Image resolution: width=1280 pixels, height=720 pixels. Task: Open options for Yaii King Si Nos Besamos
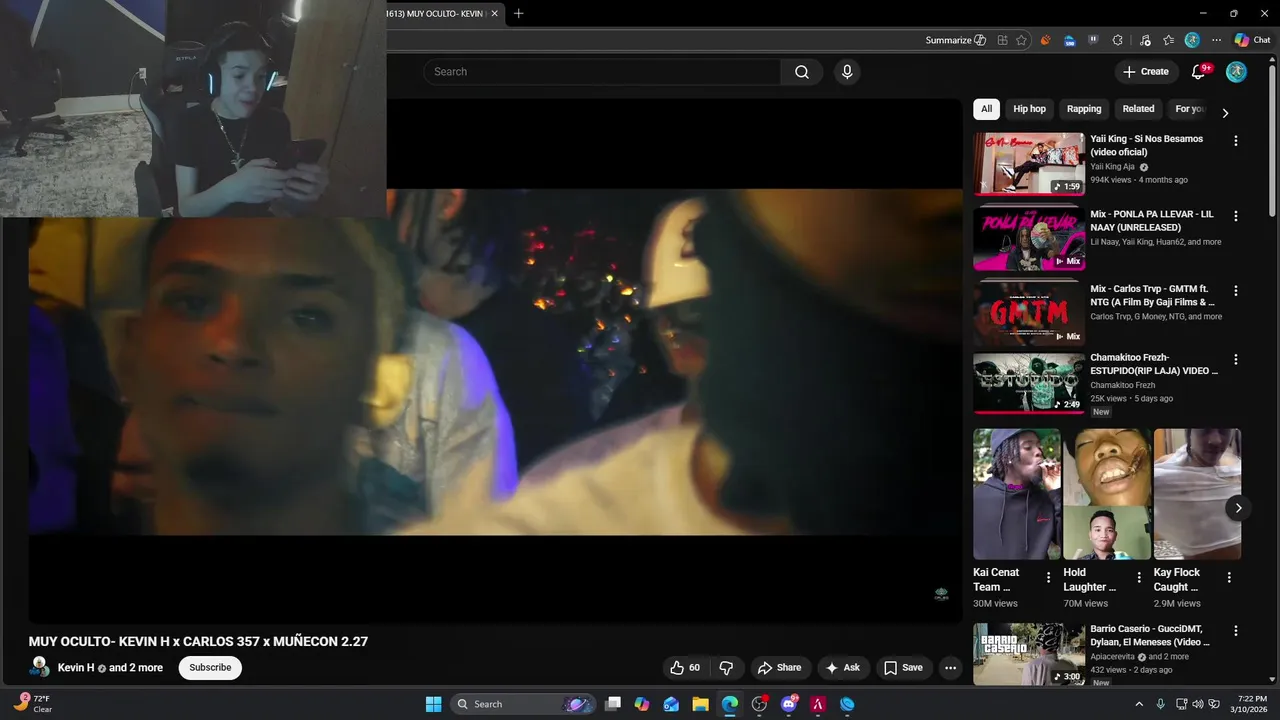(x=1235, y=141)
